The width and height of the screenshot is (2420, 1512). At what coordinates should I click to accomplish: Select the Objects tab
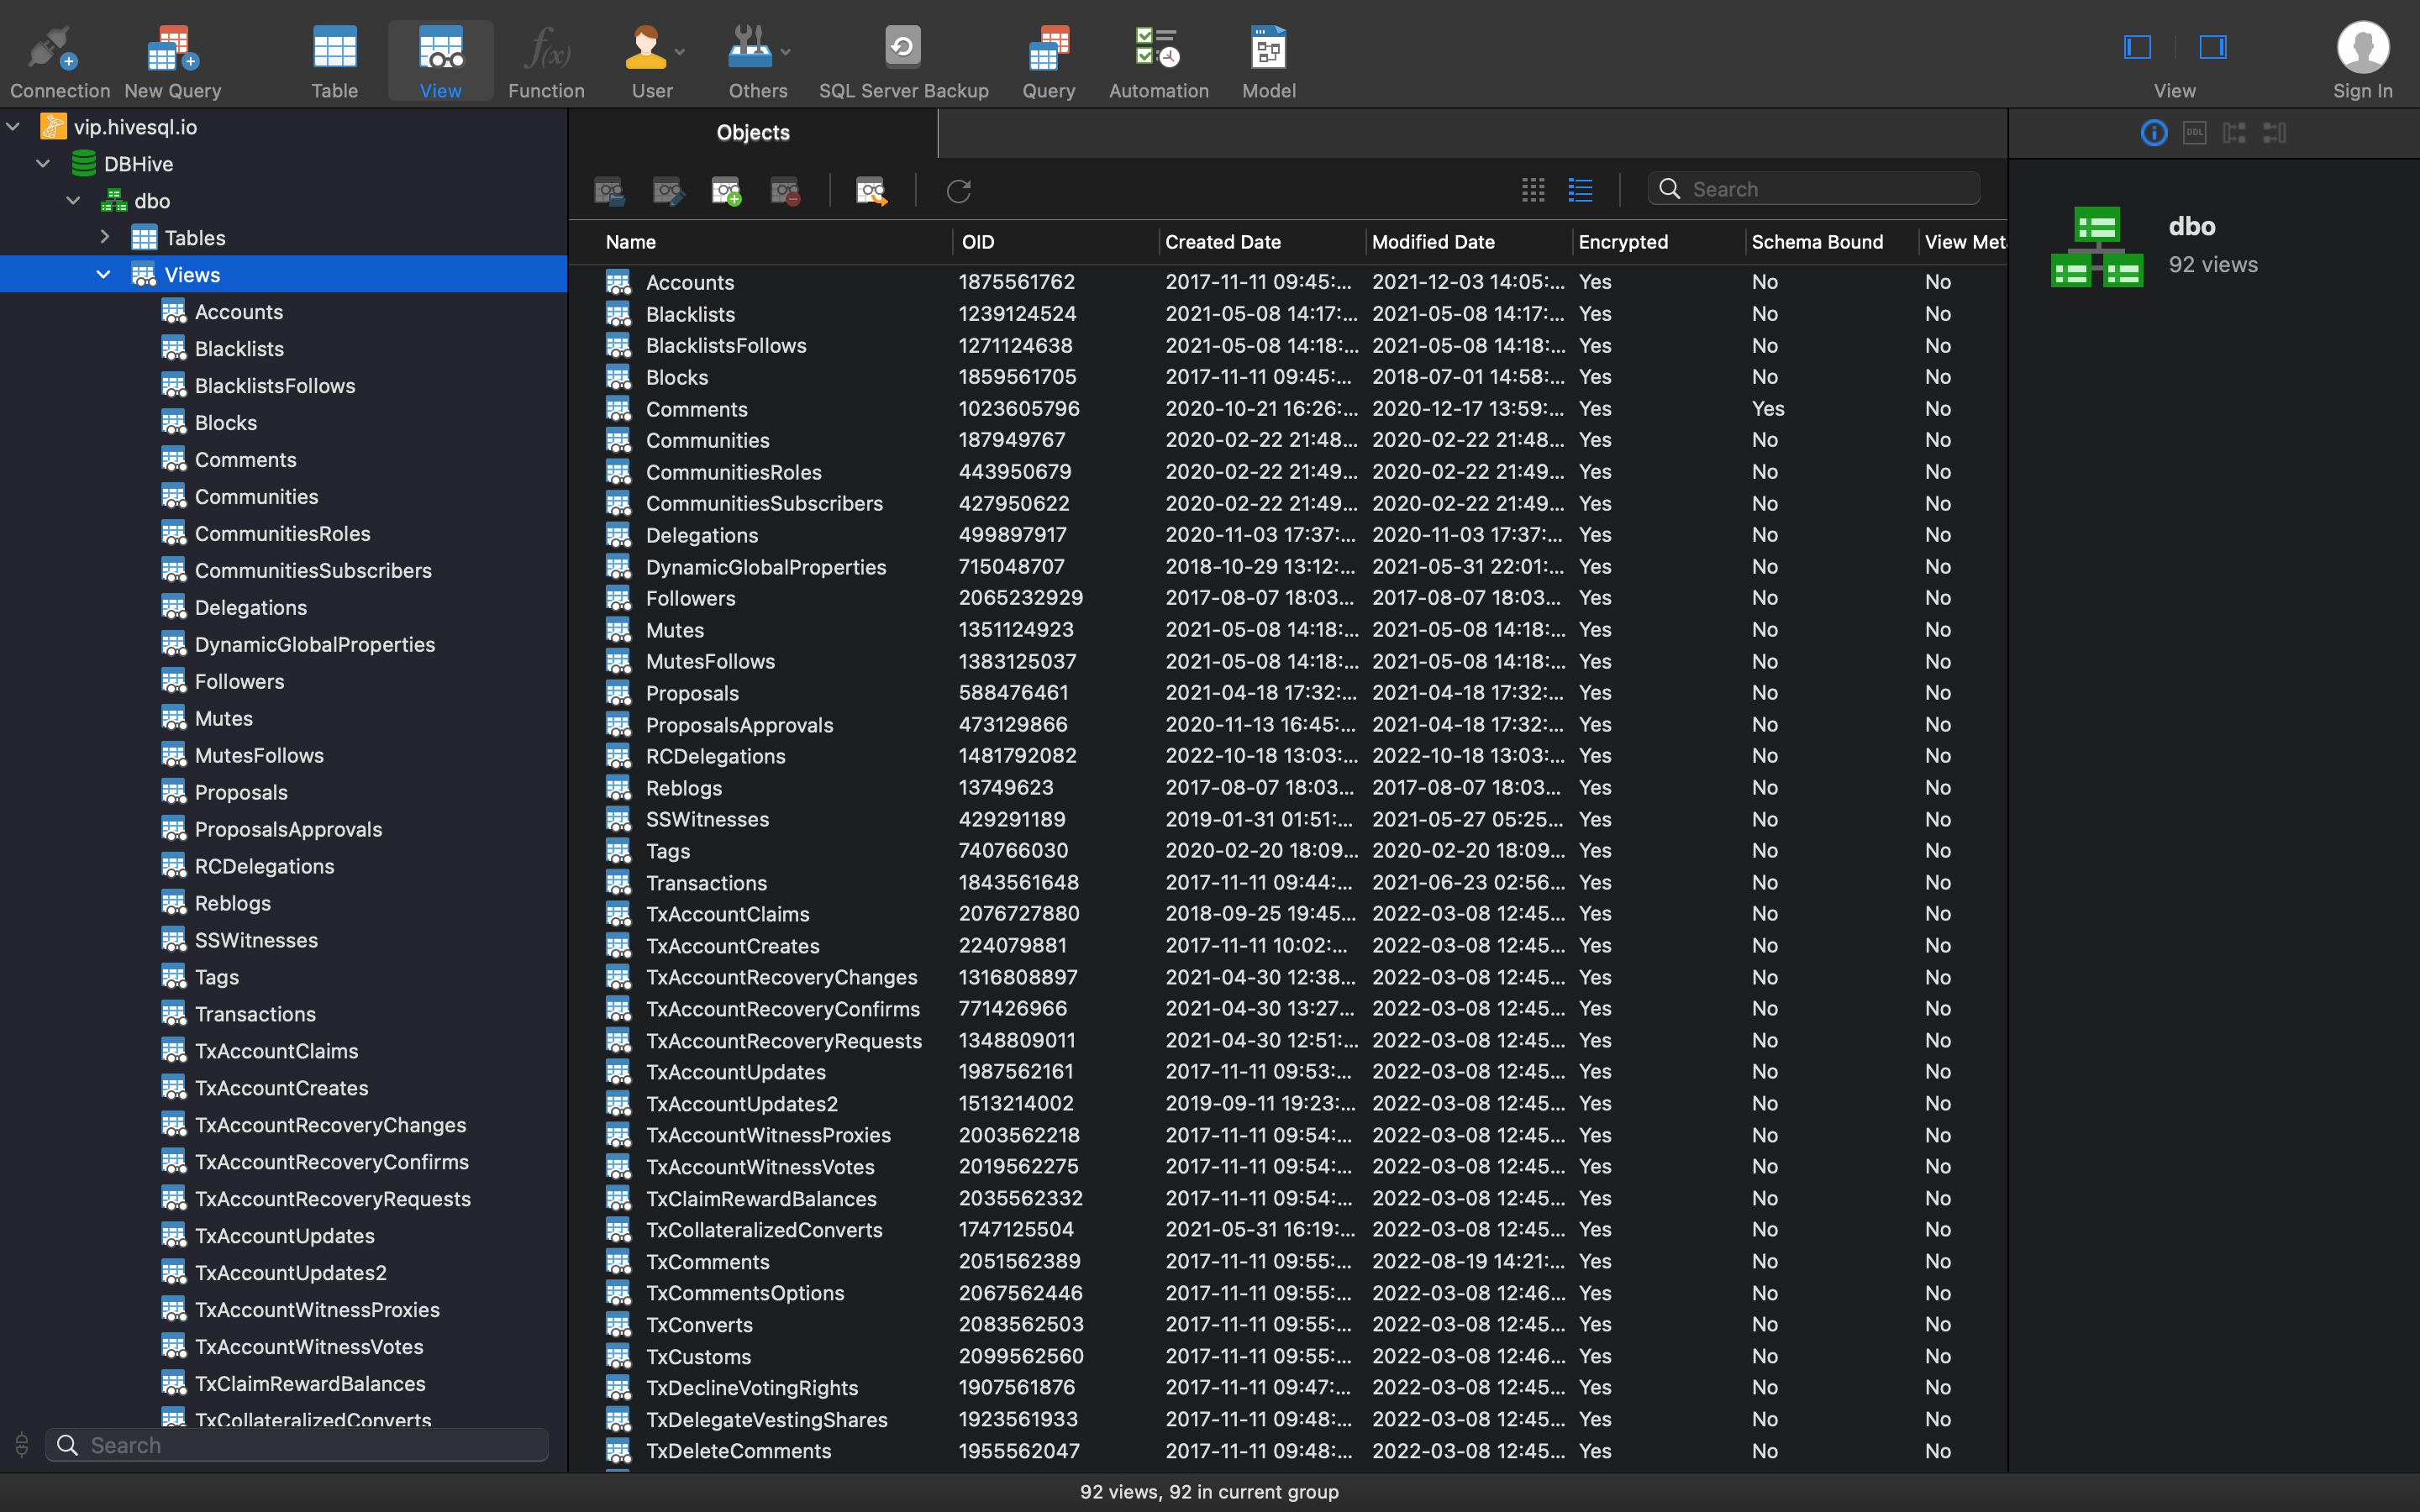tap(753, 133)
